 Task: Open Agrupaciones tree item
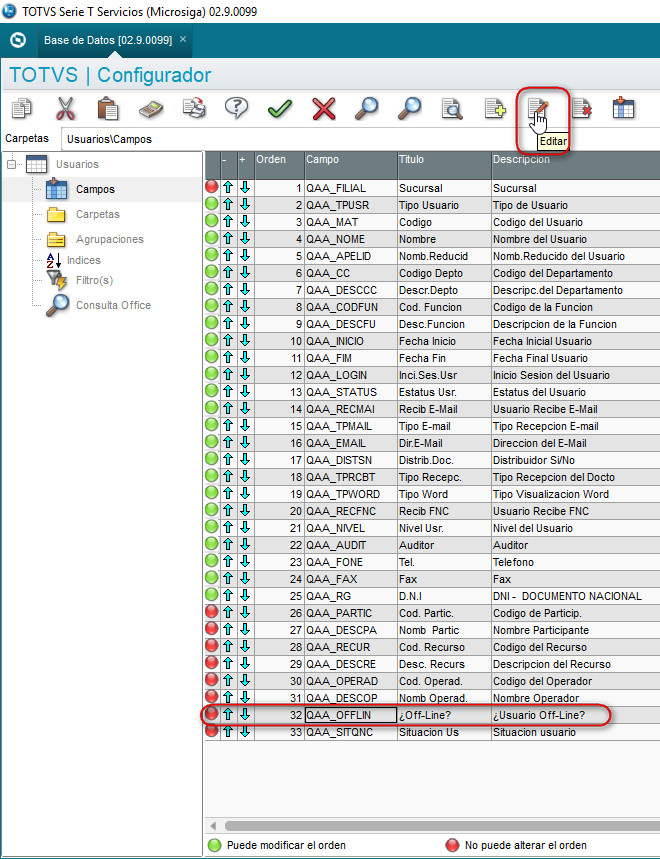(x=110, y=239)
